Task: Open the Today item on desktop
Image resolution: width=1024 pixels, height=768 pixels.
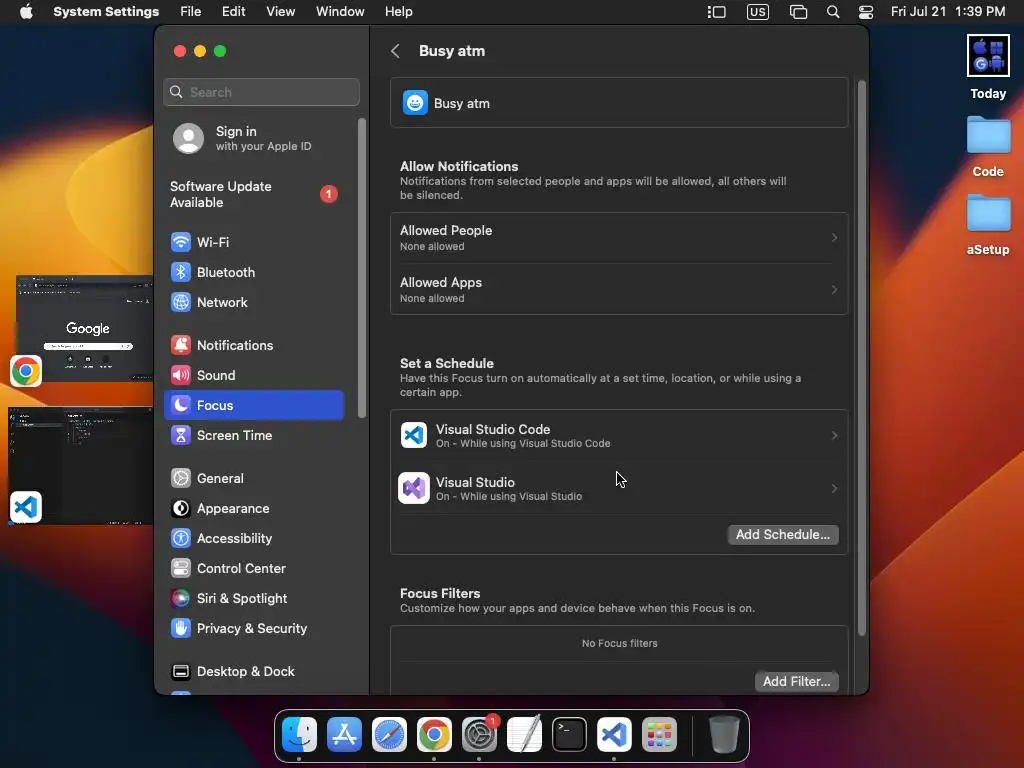Action: click(x=987, y=67)
